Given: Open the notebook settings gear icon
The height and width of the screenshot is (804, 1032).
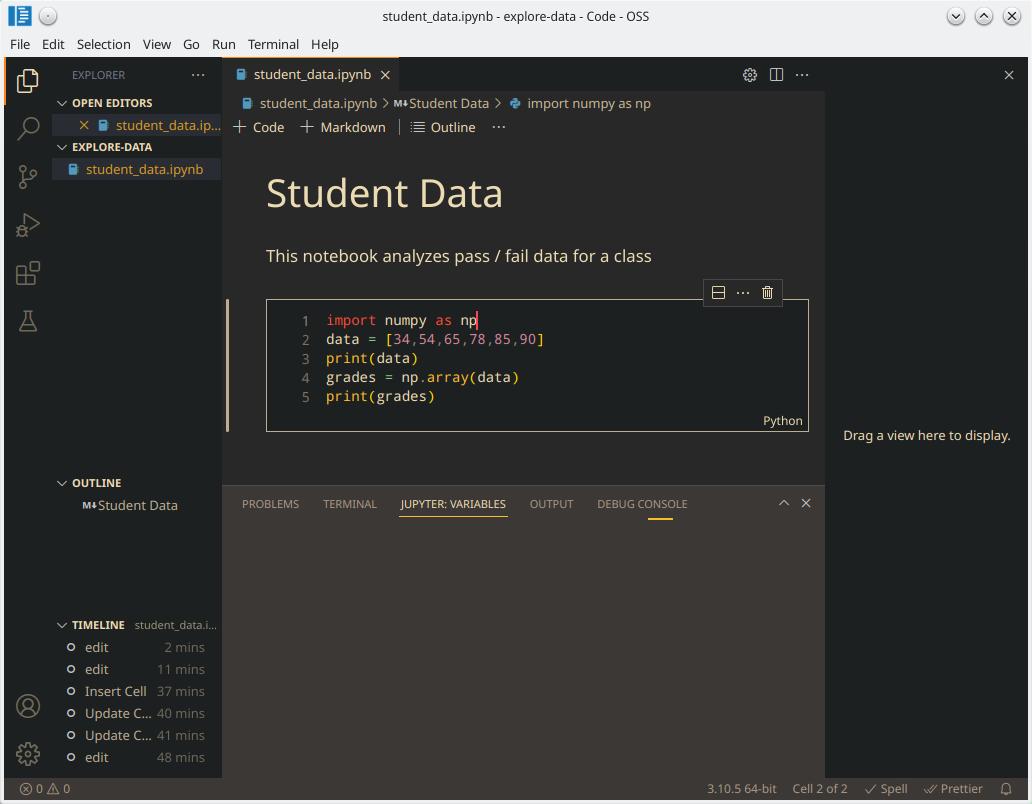Looking at the screenshot, I should [750, 75].
